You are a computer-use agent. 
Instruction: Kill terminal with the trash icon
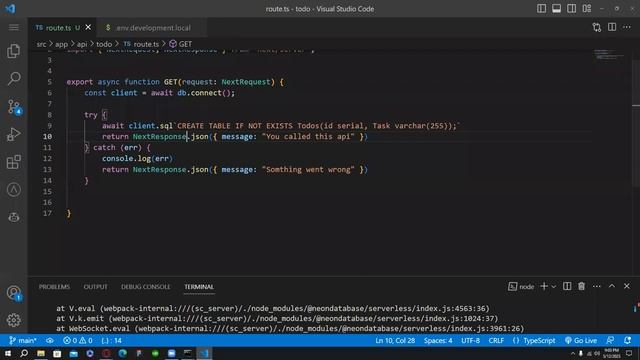click(x=582, y=287)
